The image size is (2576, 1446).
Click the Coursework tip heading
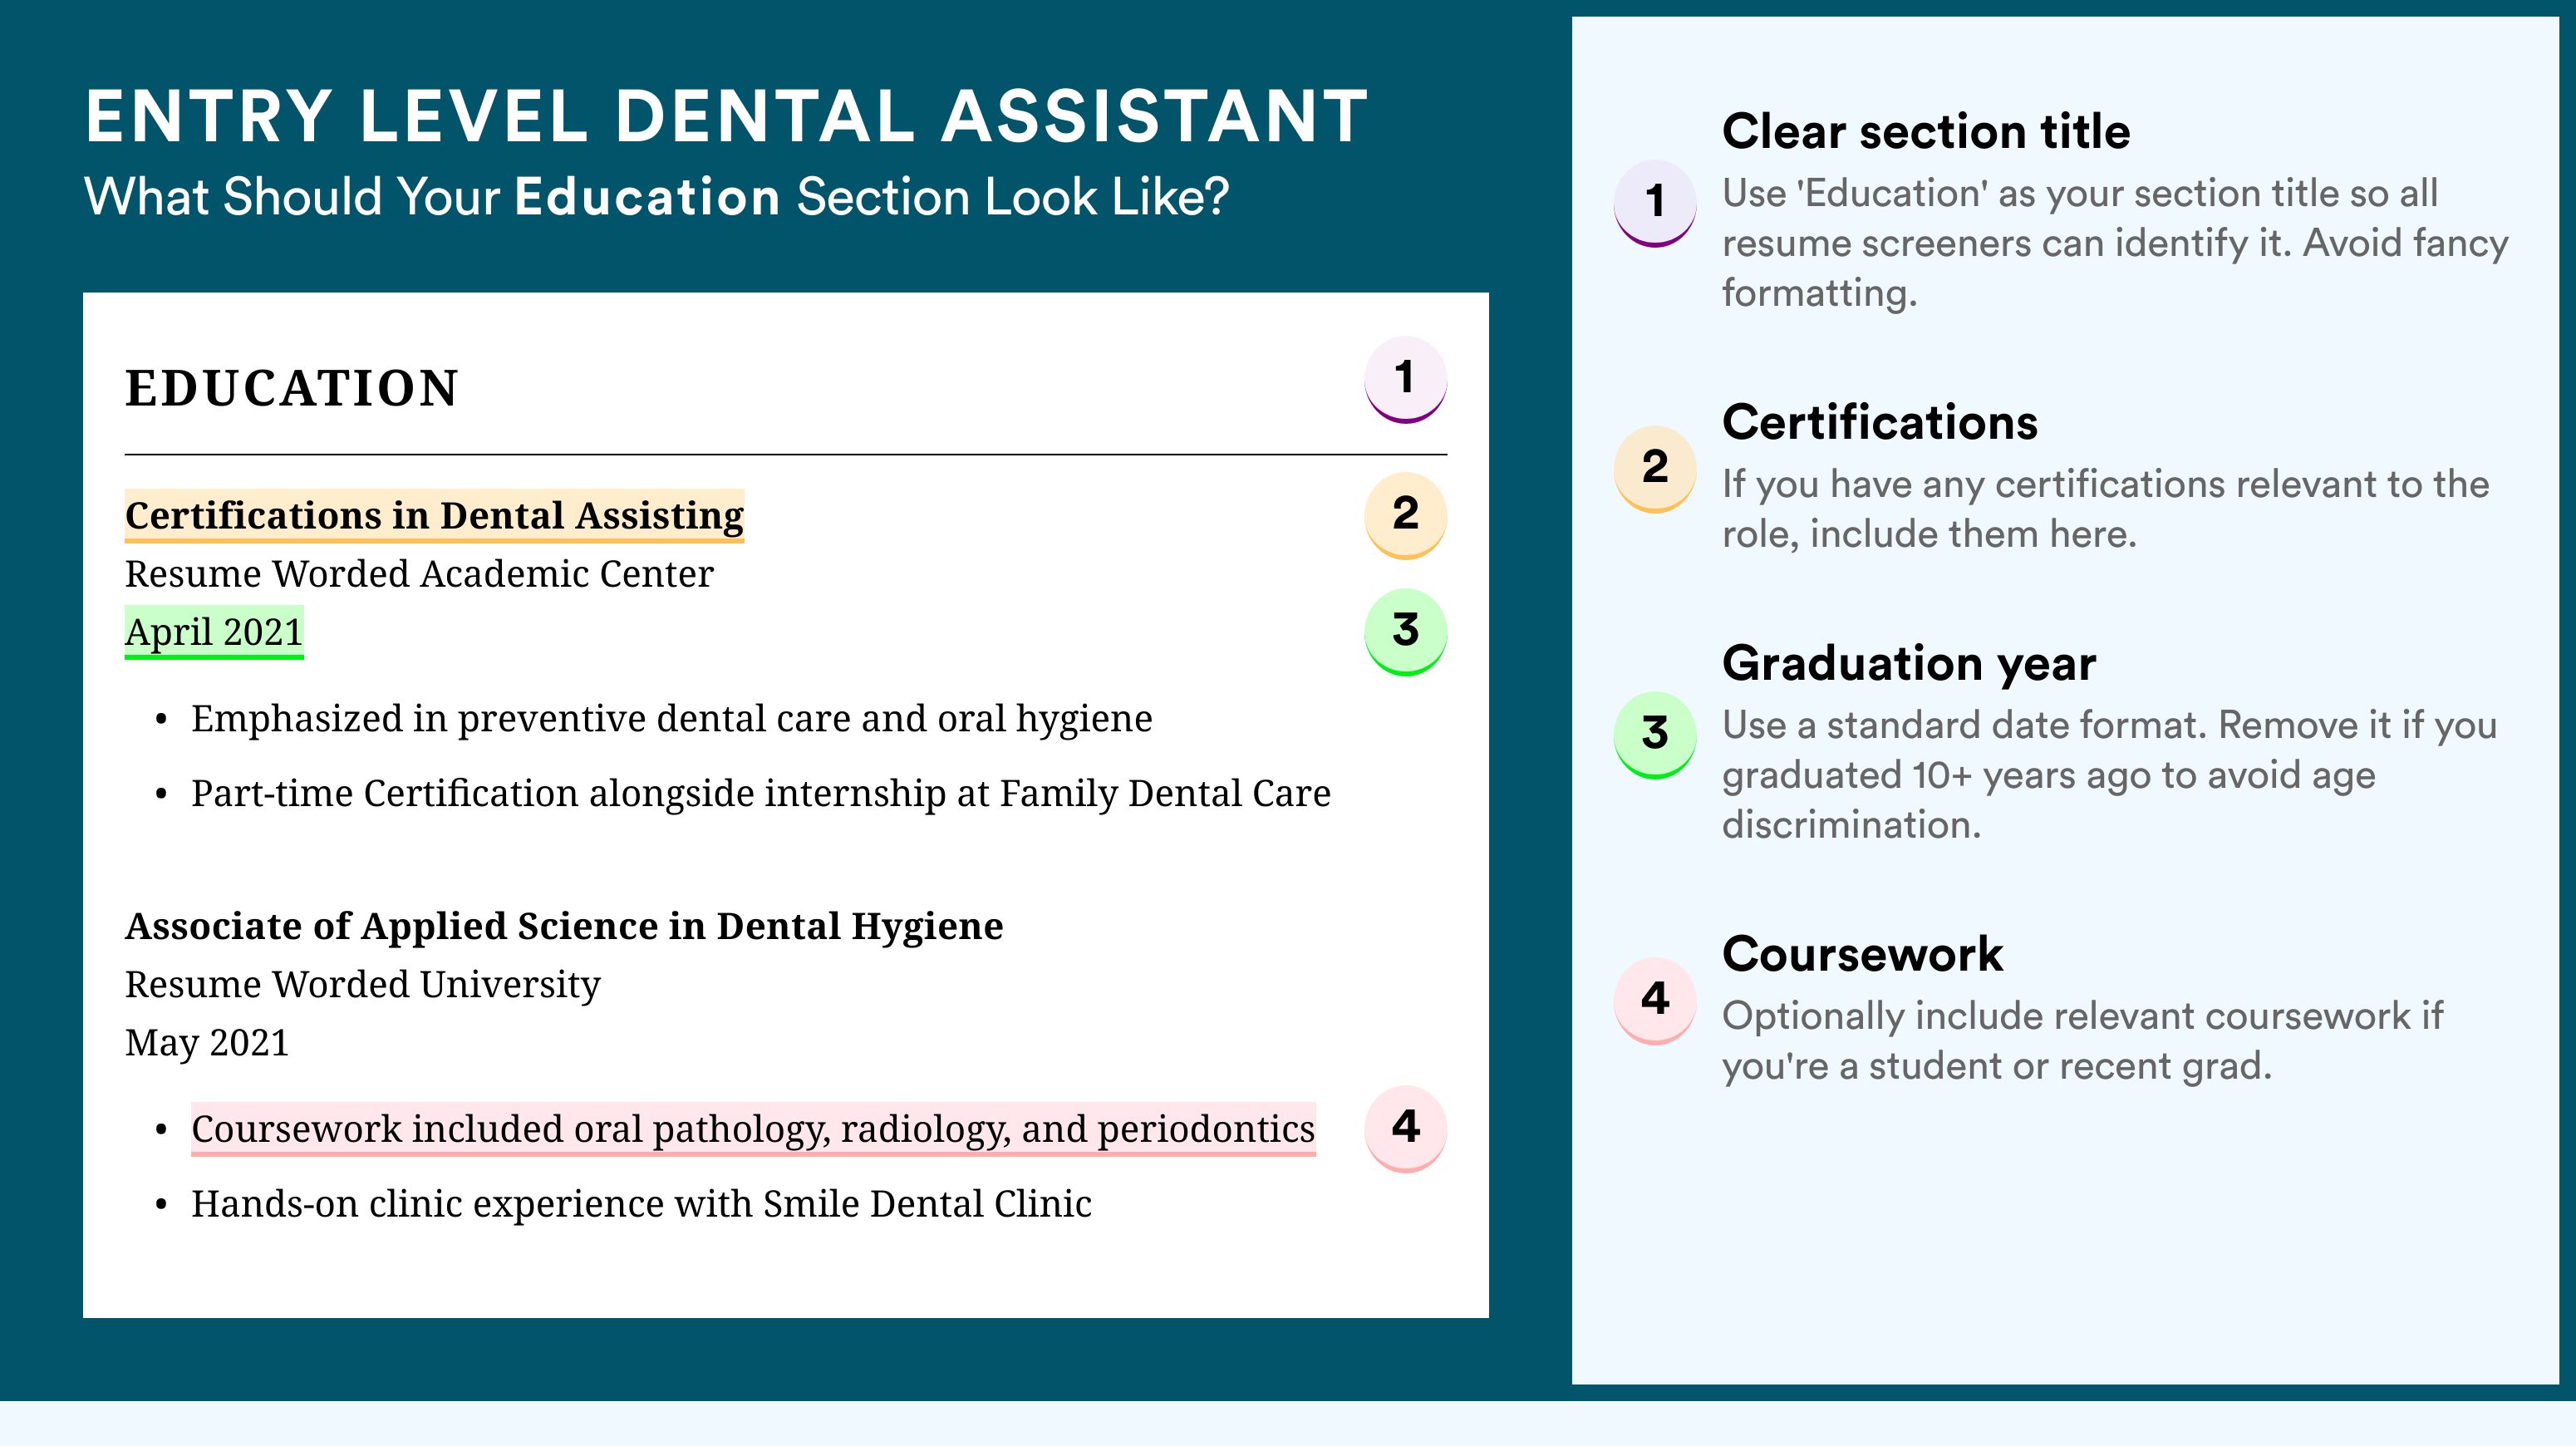[x=1862, y=954]
